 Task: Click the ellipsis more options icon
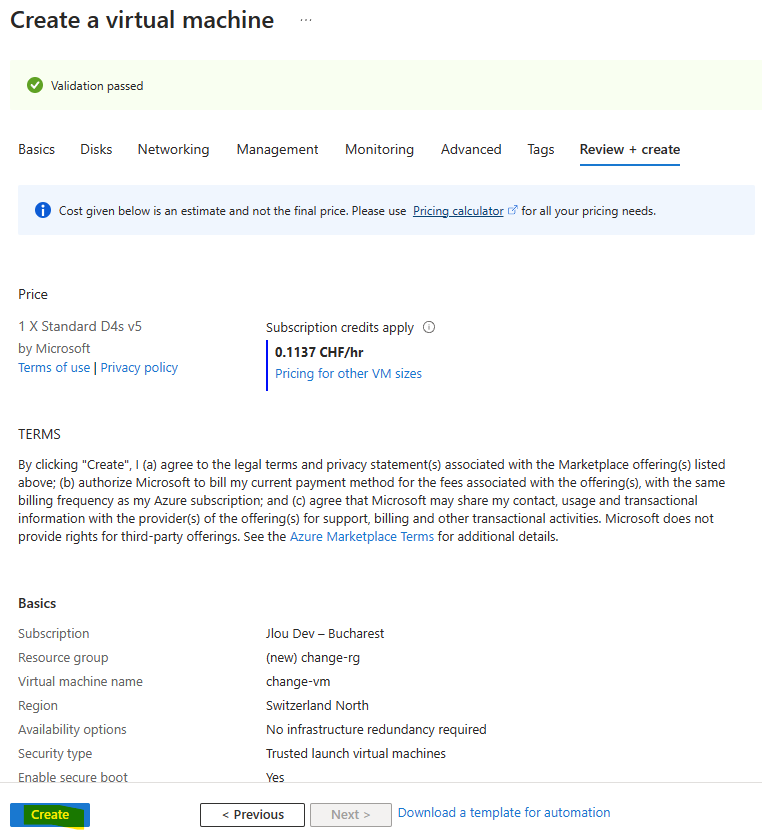tap(306, 20)
